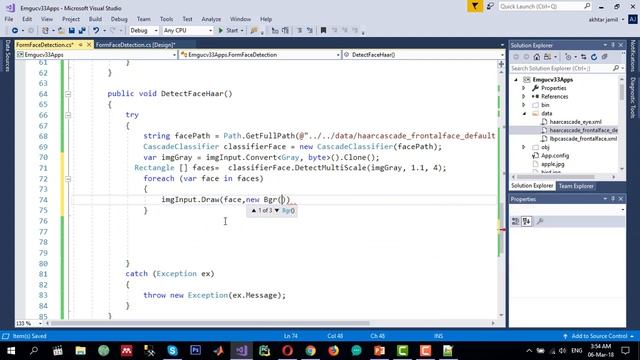640x360 pixels.
Task: Show next overload in Bgr tooltip
Action: click(277, 211)
